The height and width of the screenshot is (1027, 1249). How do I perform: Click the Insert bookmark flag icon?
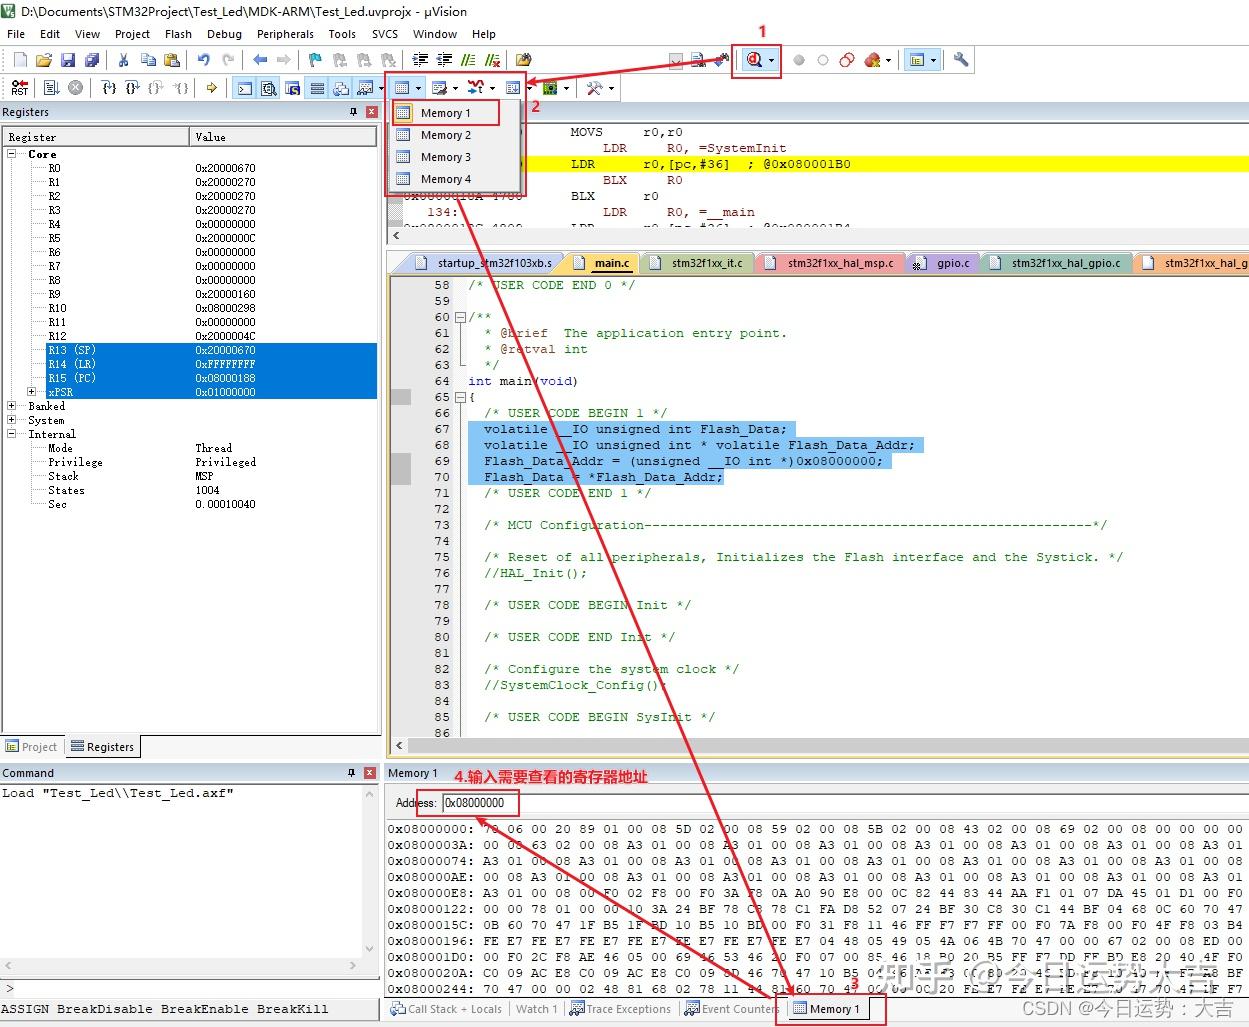tap(315, 60)
